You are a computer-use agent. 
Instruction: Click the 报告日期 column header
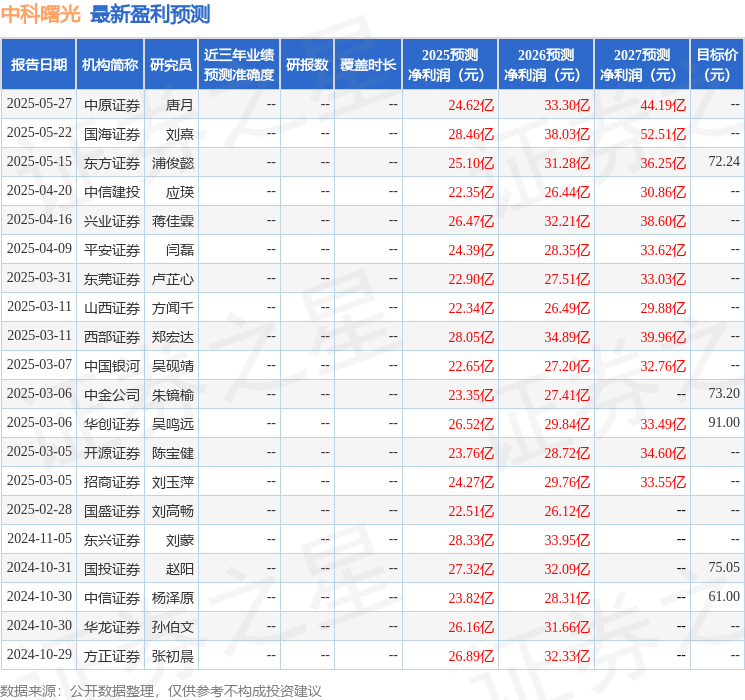click(38, 65)
